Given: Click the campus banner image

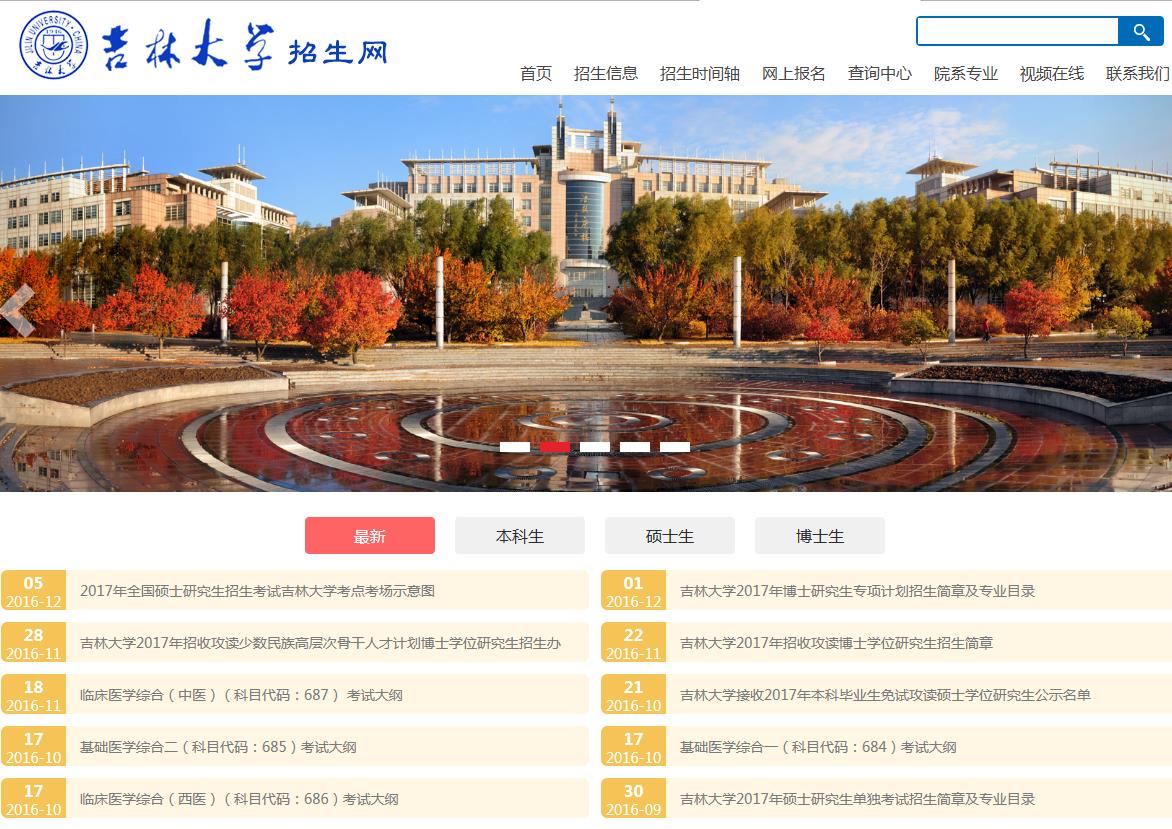Looking at the screenshot, I should (586, 293).
